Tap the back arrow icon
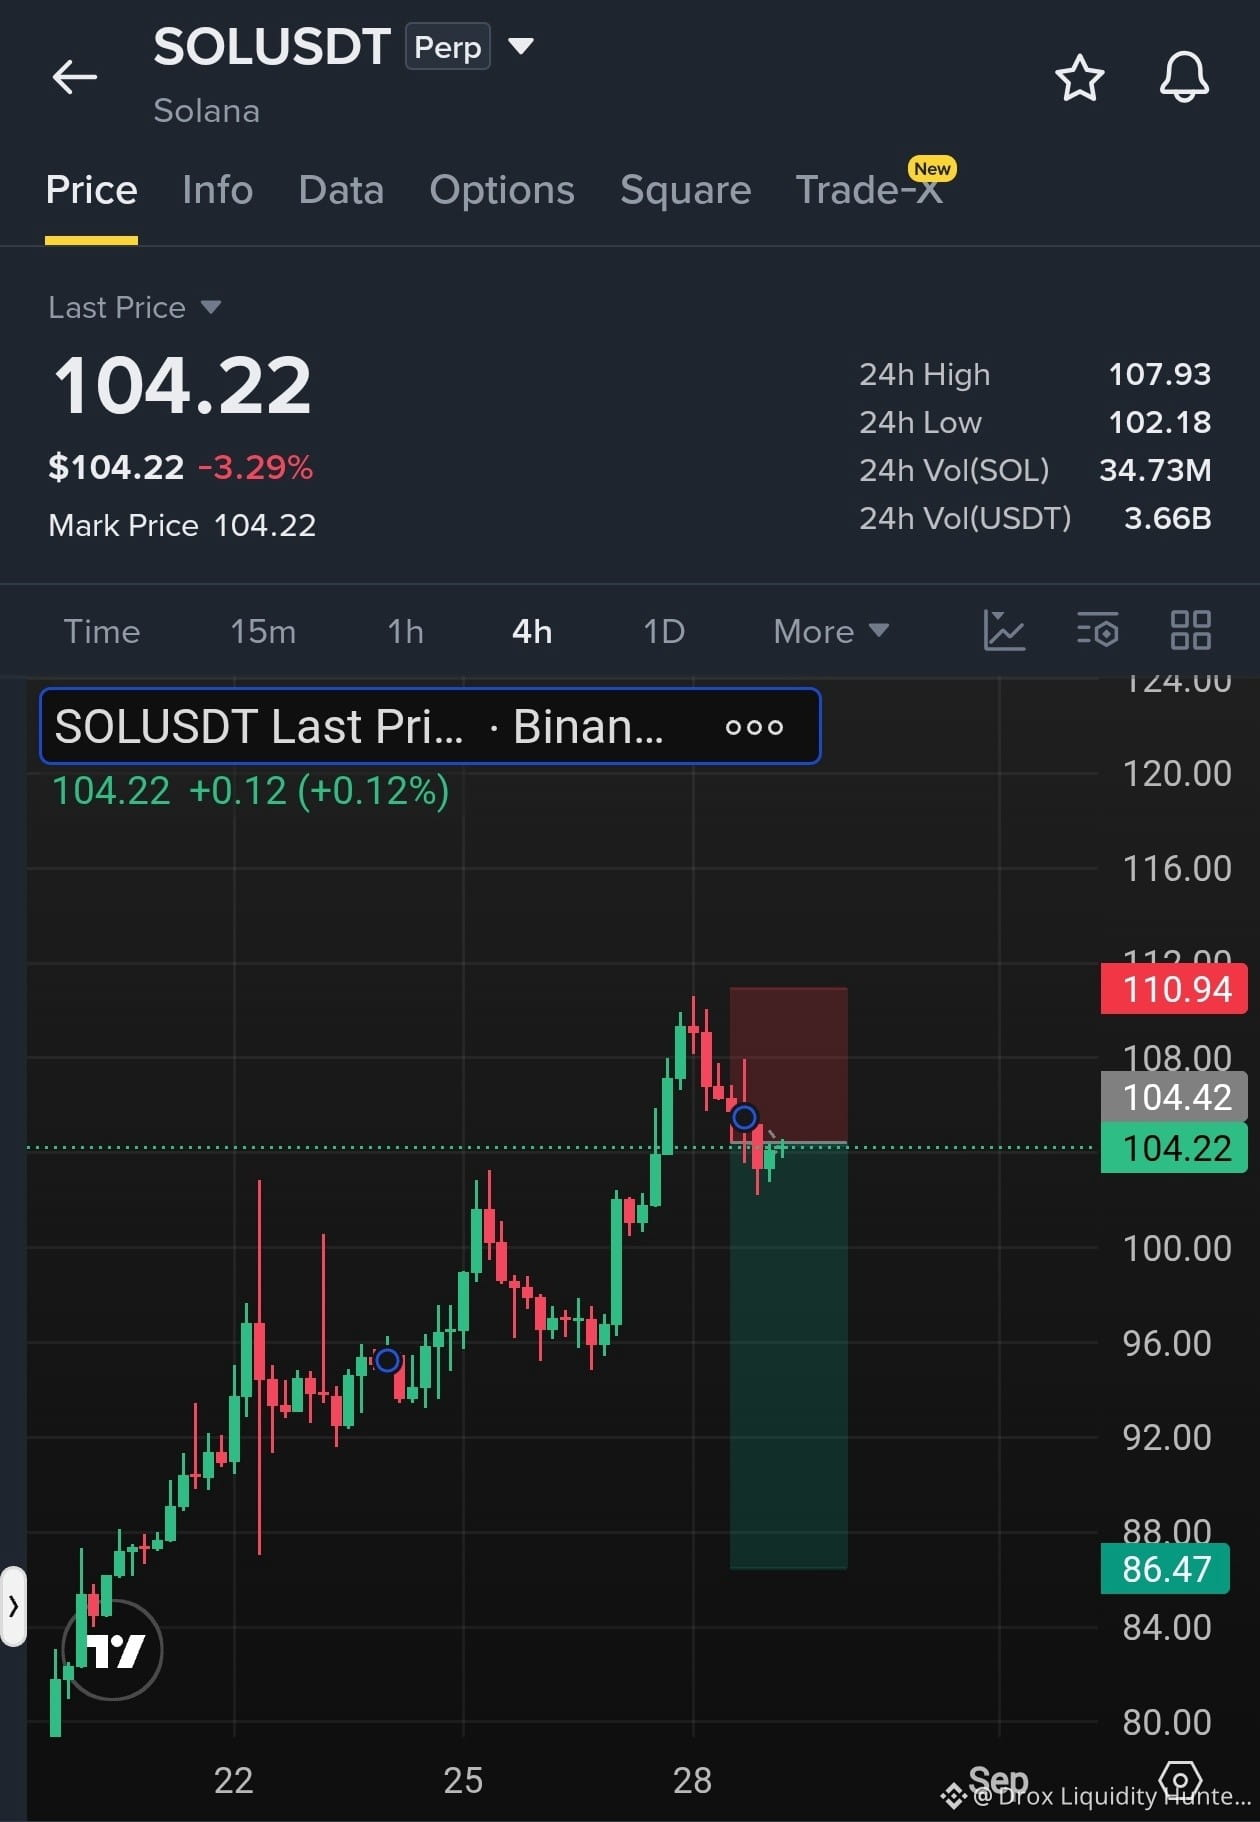 [x=75, y=77]
